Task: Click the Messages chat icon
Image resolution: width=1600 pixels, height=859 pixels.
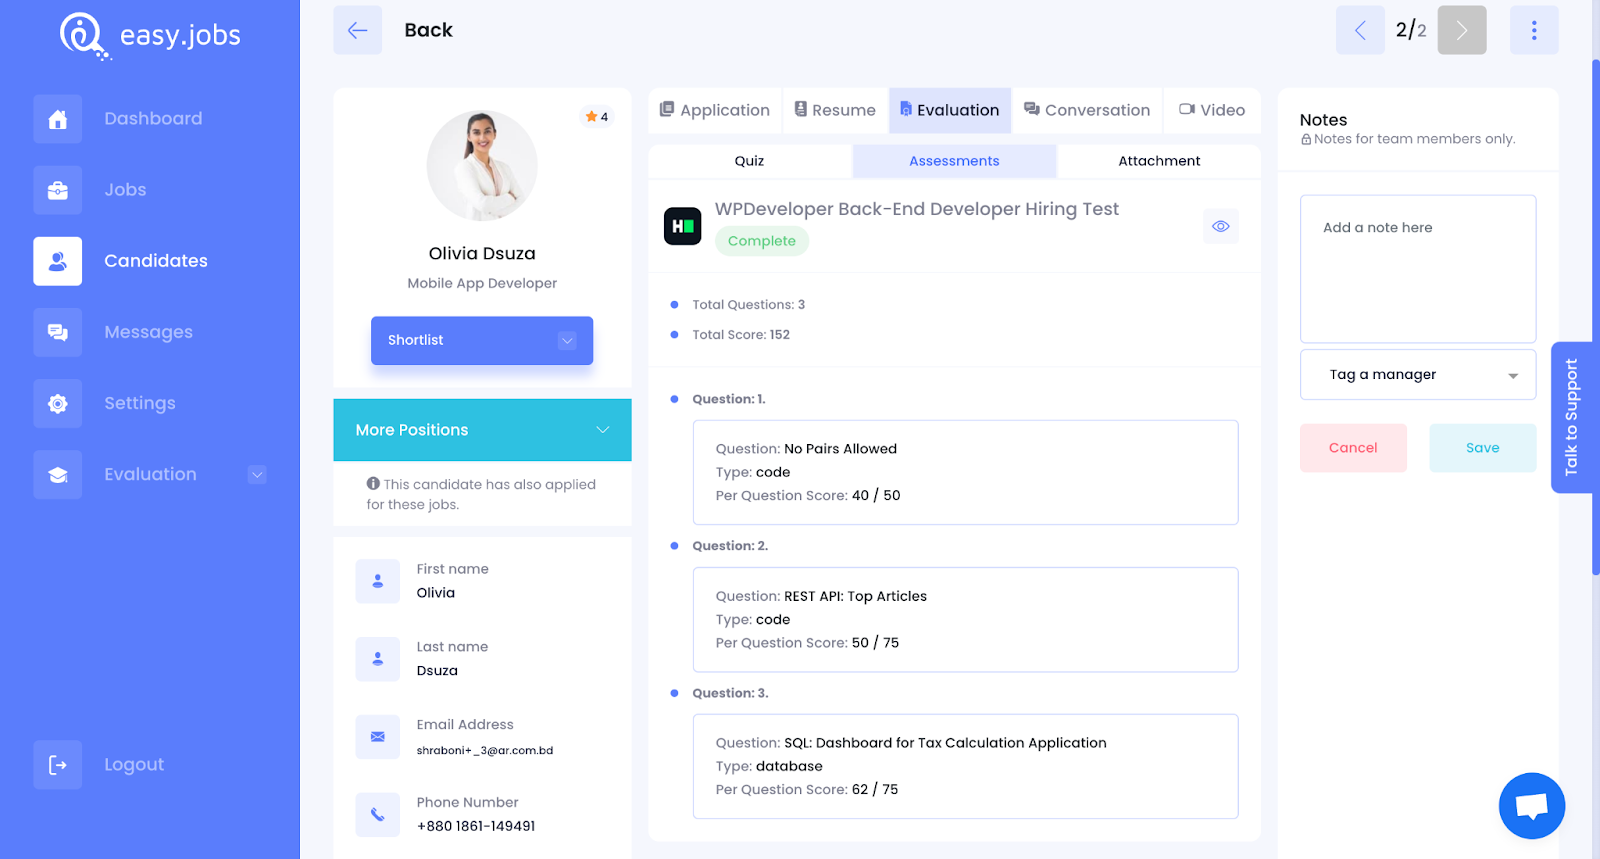Action: 58,332
